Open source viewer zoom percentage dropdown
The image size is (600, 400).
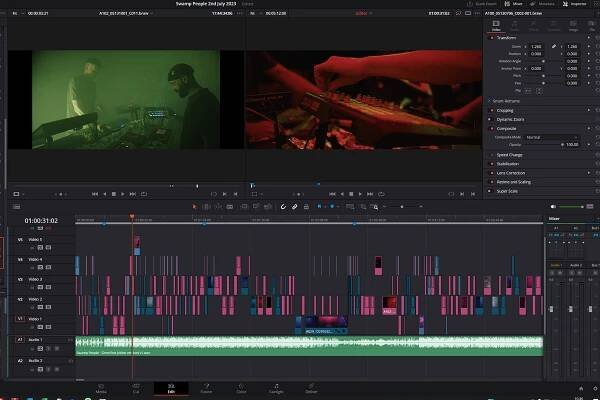pos(18,13)
